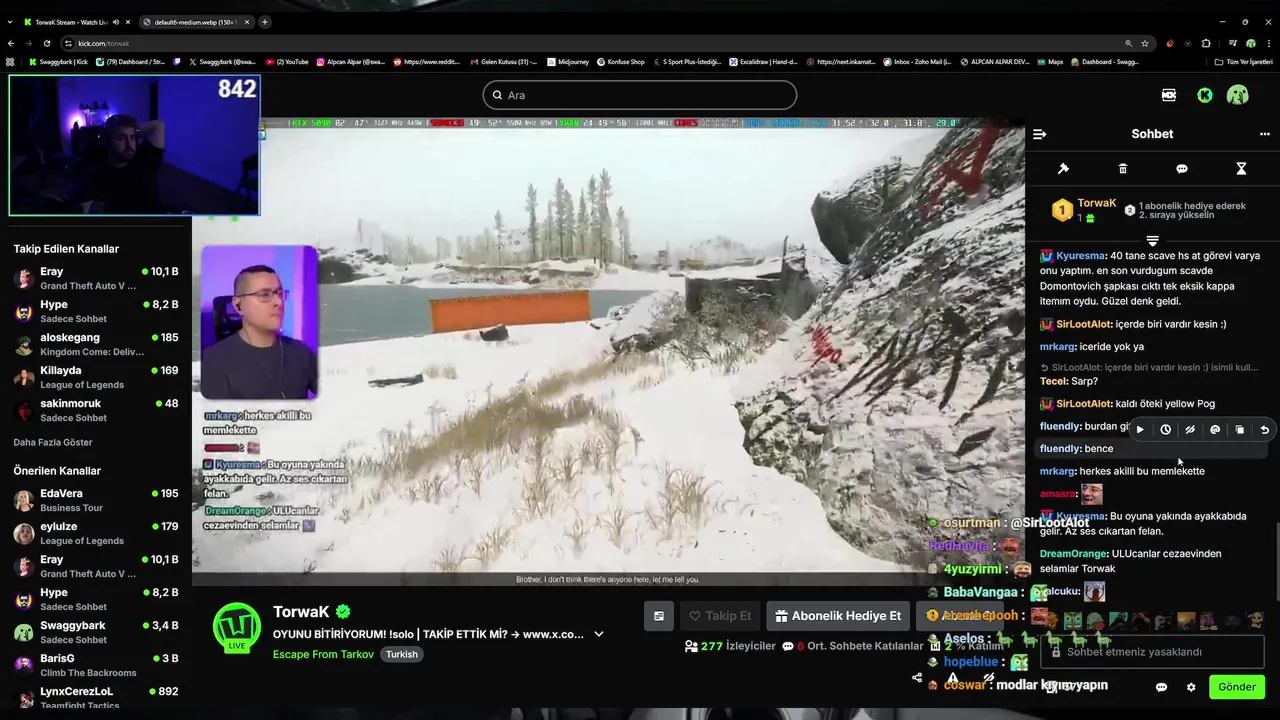Open Killayda League of Legends channel
Screen dimensions: 1280x720
96,378
